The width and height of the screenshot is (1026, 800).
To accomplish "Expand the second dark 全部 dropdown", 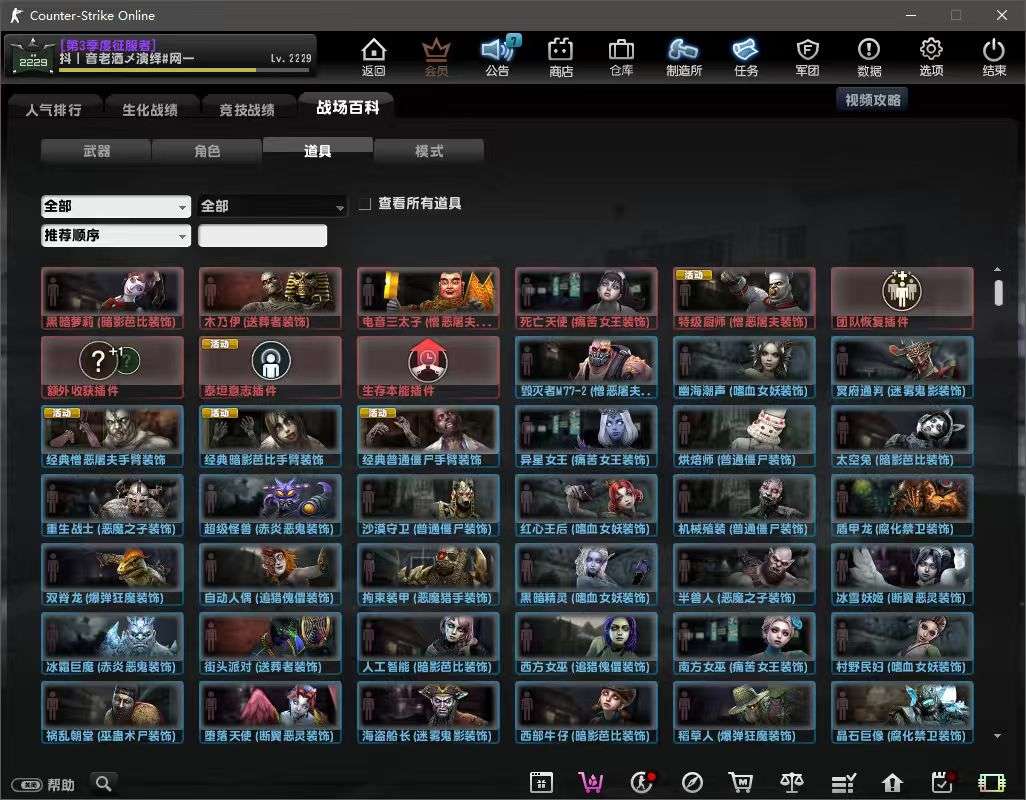I will pyautogui.click(x=272, y=207).
